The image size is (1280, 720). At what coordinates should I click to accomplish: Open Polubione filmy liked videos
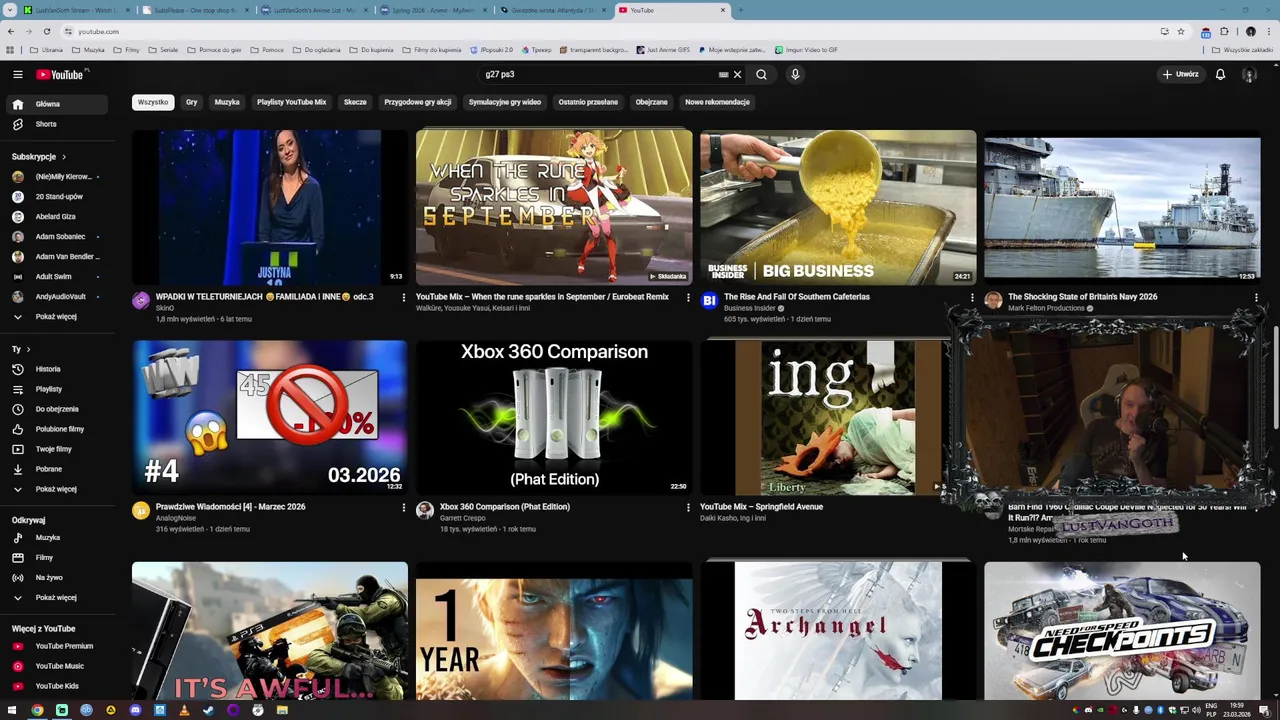[56, 429]
